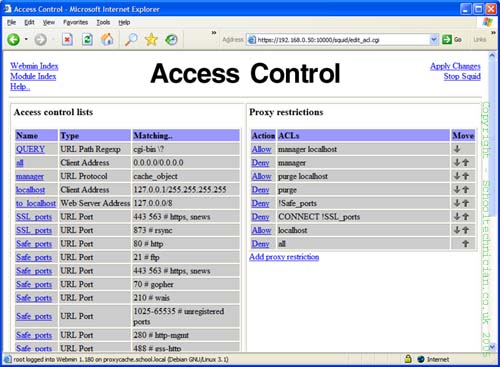The height and width of the screenshot is (367, 500).
Task: Open the File menu
Action: (x=11, y=22)
